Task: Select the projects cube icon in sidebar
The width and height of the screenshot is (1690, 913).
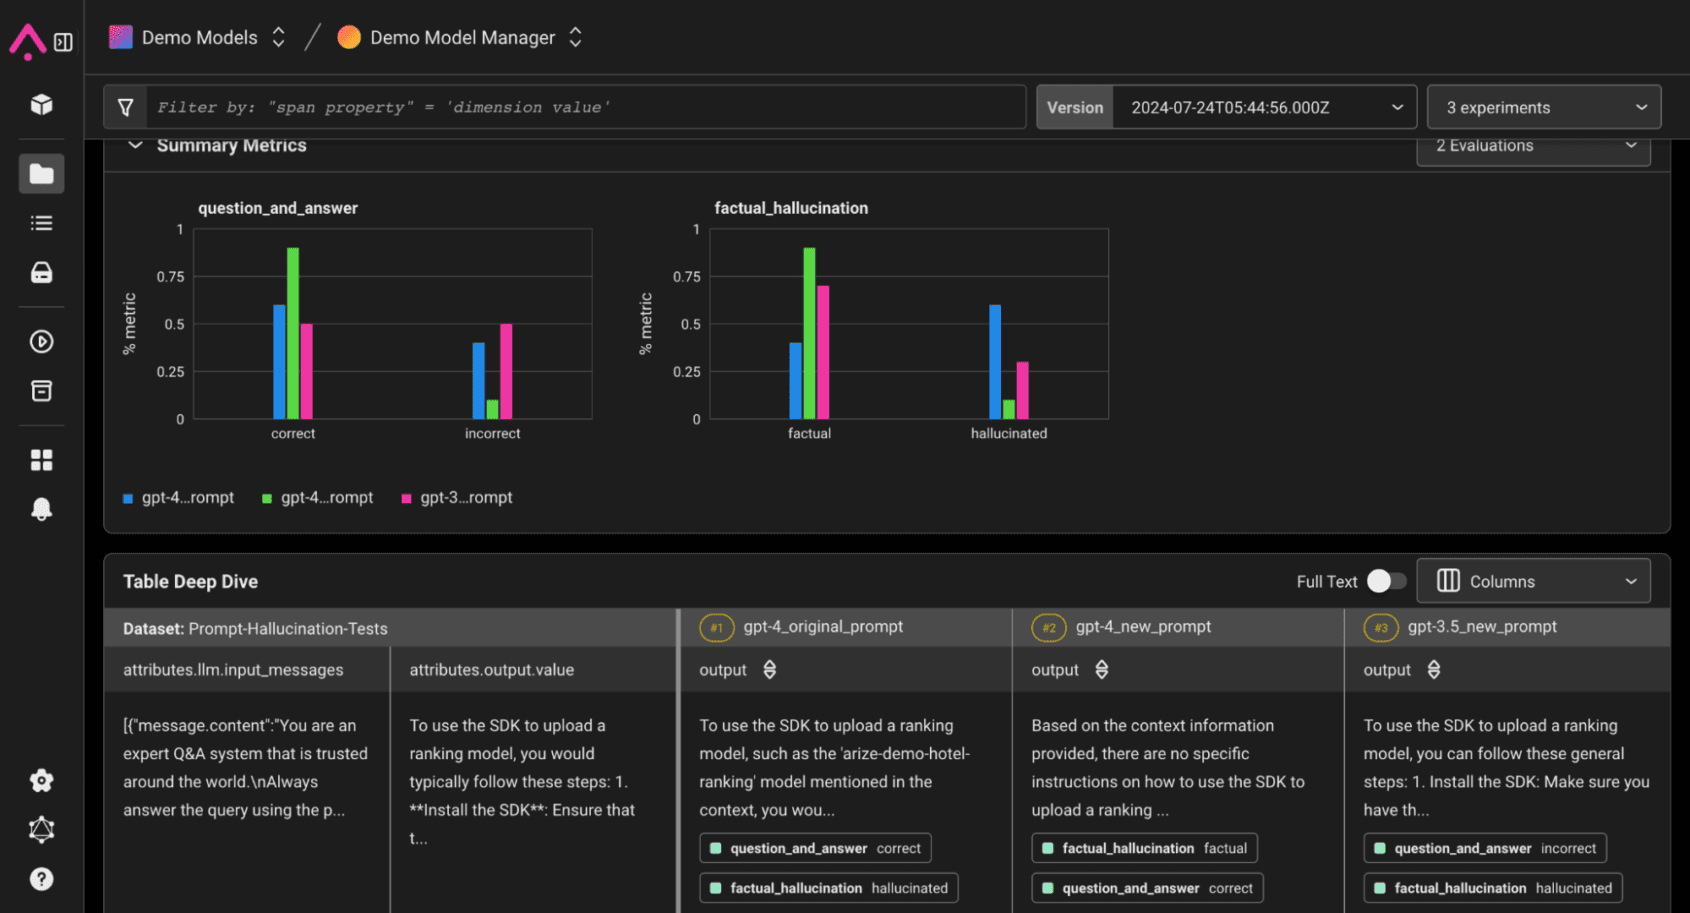Action: [x=41, y=105]
